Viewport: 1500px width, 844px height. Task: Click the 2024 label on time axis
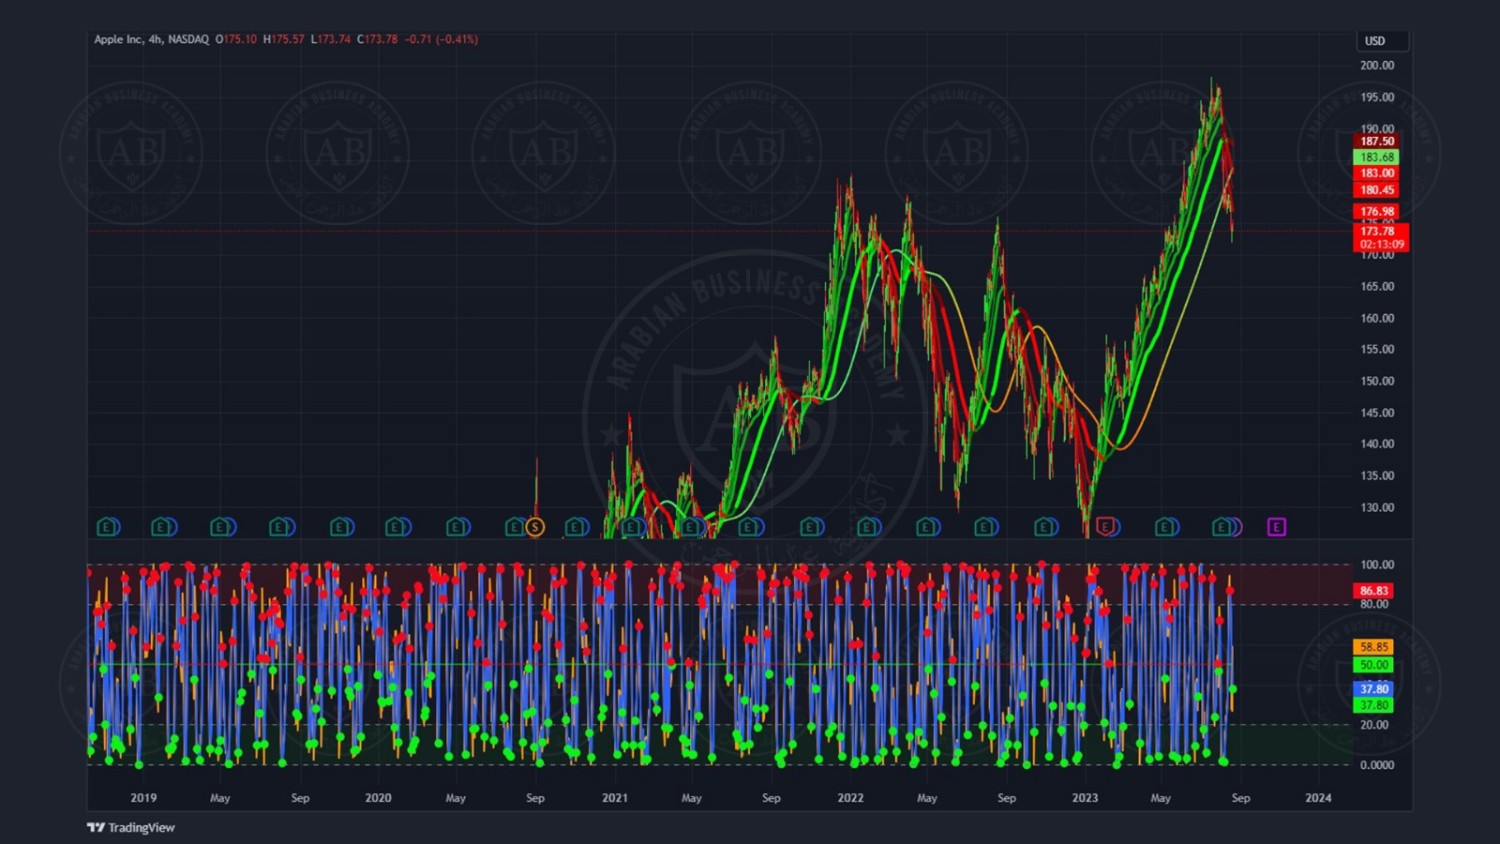[1318, 798]
